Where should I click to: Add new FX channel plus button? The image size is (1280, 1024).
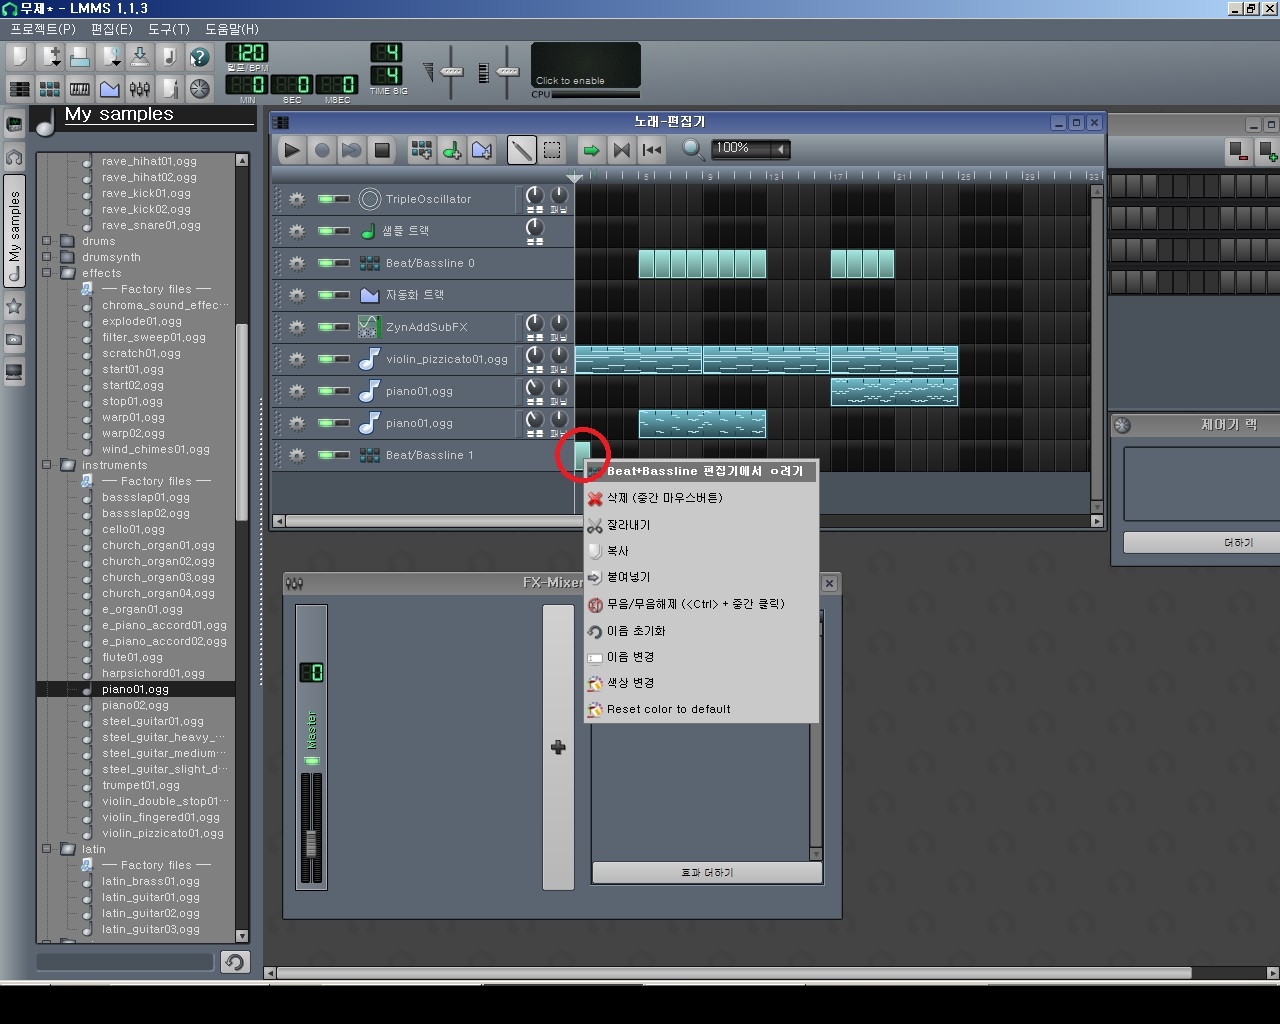(x=558, y=747)
